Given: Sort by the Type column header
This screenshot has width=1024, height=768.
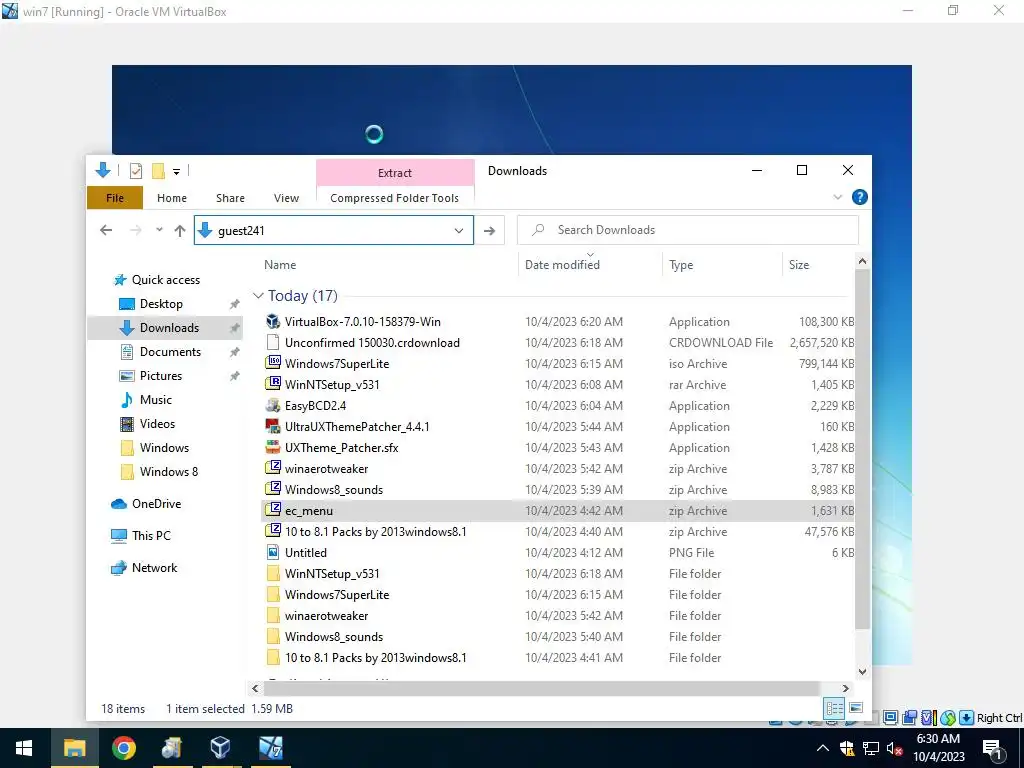Looking at the screenshot, I should point(681,264).
